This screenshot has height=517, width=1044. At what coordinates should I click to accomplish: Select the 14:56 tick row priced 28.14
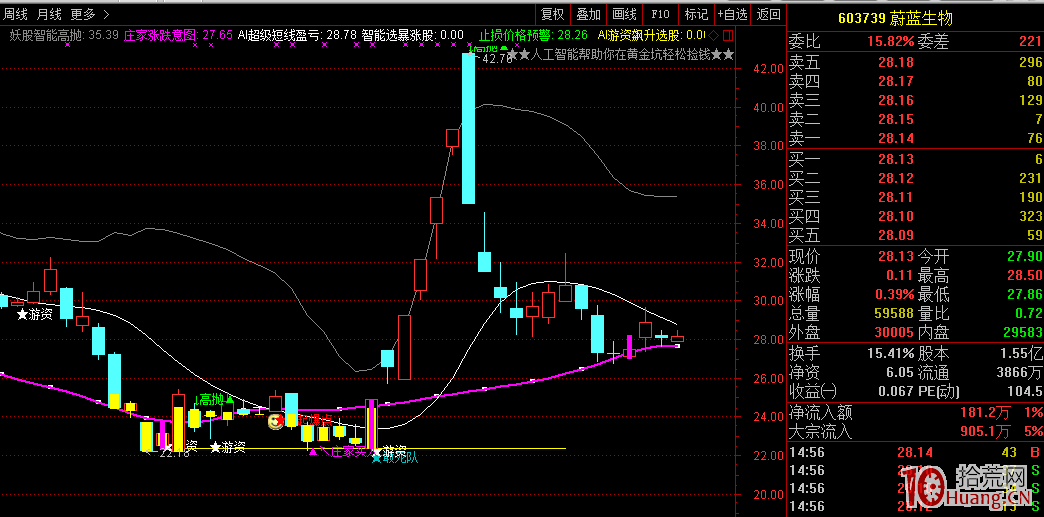915,453
